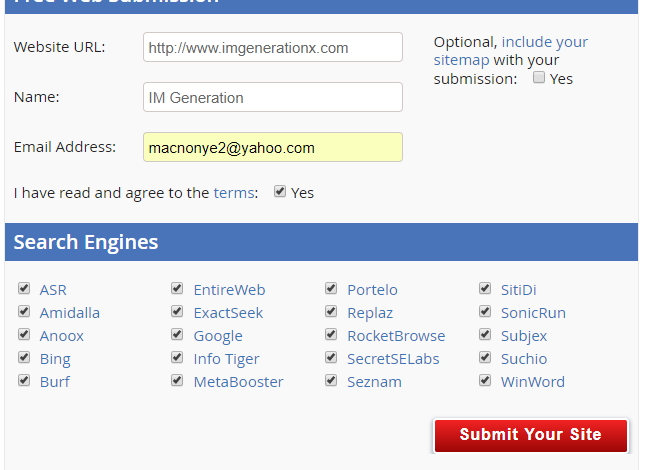Screen dimensions: 653x470
Task: Toggle the Info Tiger checkbox
Action: 177,358
